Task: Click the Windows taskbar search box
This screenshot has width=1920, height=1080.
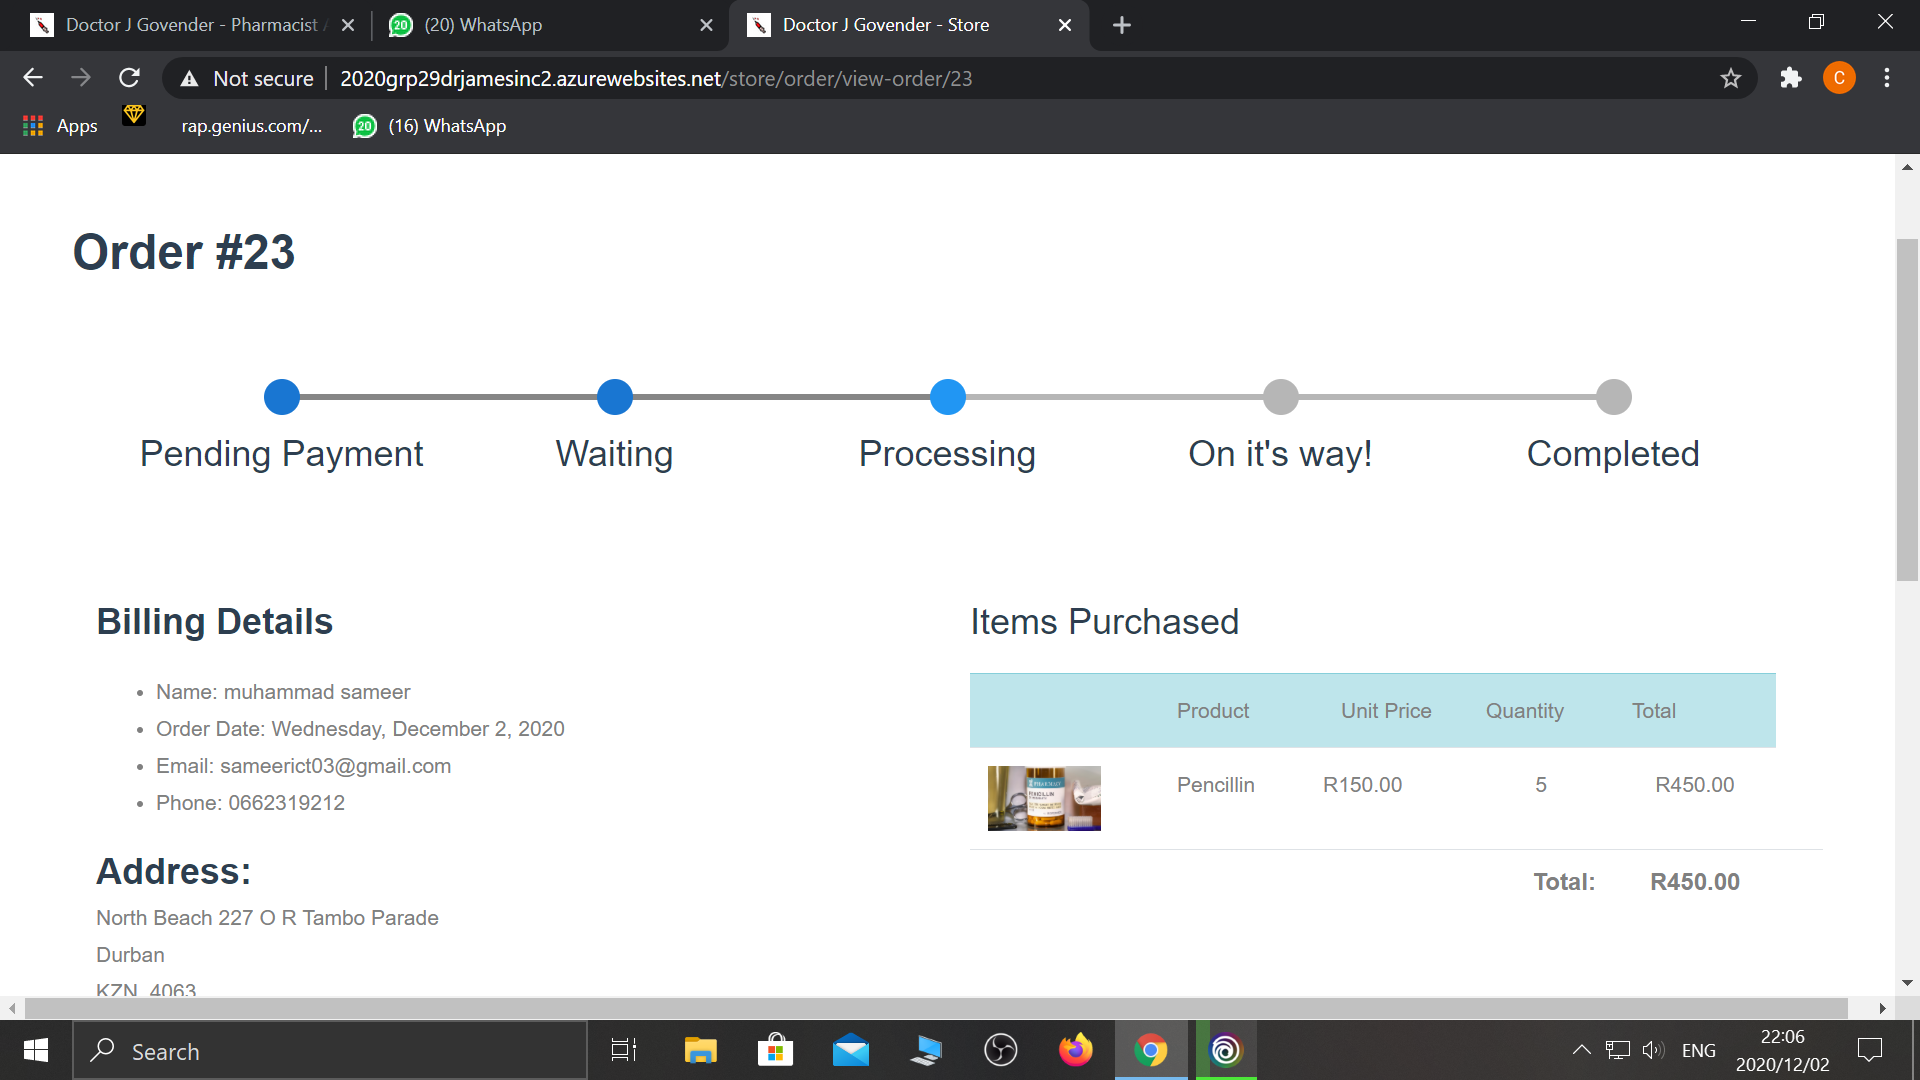Action: pos(330,1051)
